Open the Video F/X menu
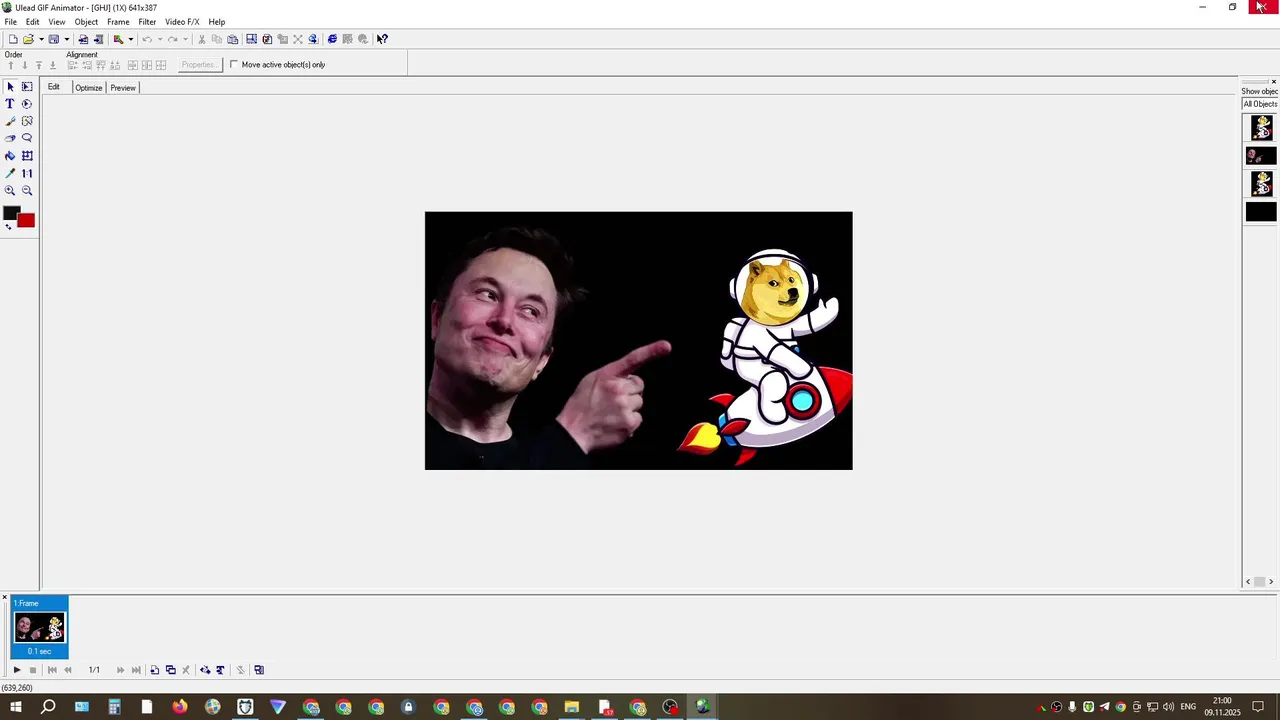The height and width of the screenshot is (720, 1280). point(182,22)
